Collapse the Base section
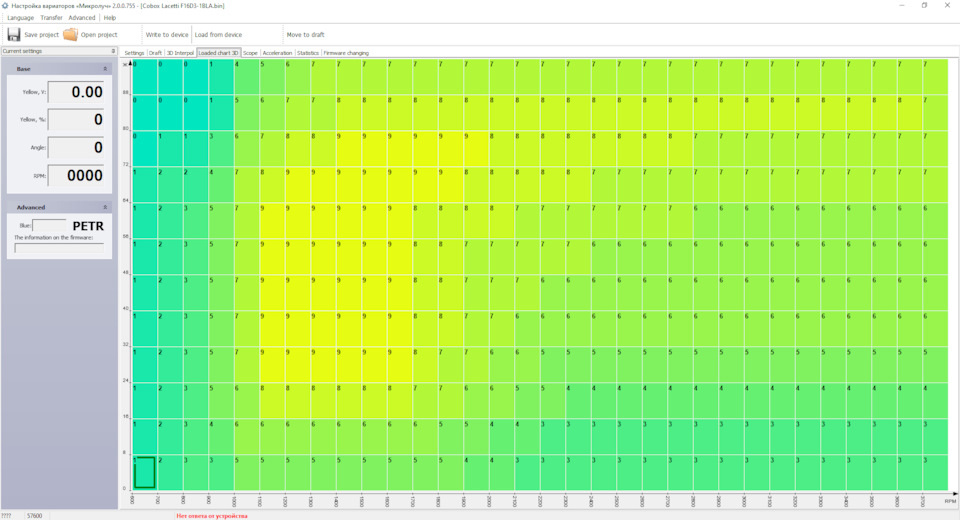Screen dimensions: 960x520 point(105,68)
